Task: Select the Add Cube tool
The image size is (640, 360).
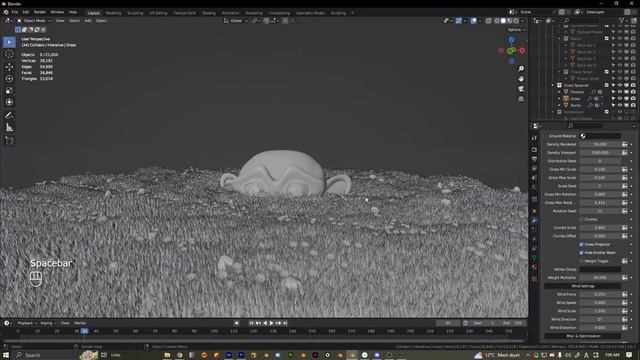Action: (x=9, y=140)
